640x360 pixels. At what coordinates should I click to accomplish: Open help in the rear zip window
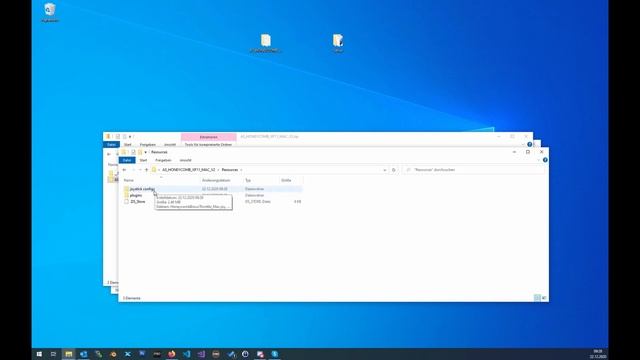[529, 144]
